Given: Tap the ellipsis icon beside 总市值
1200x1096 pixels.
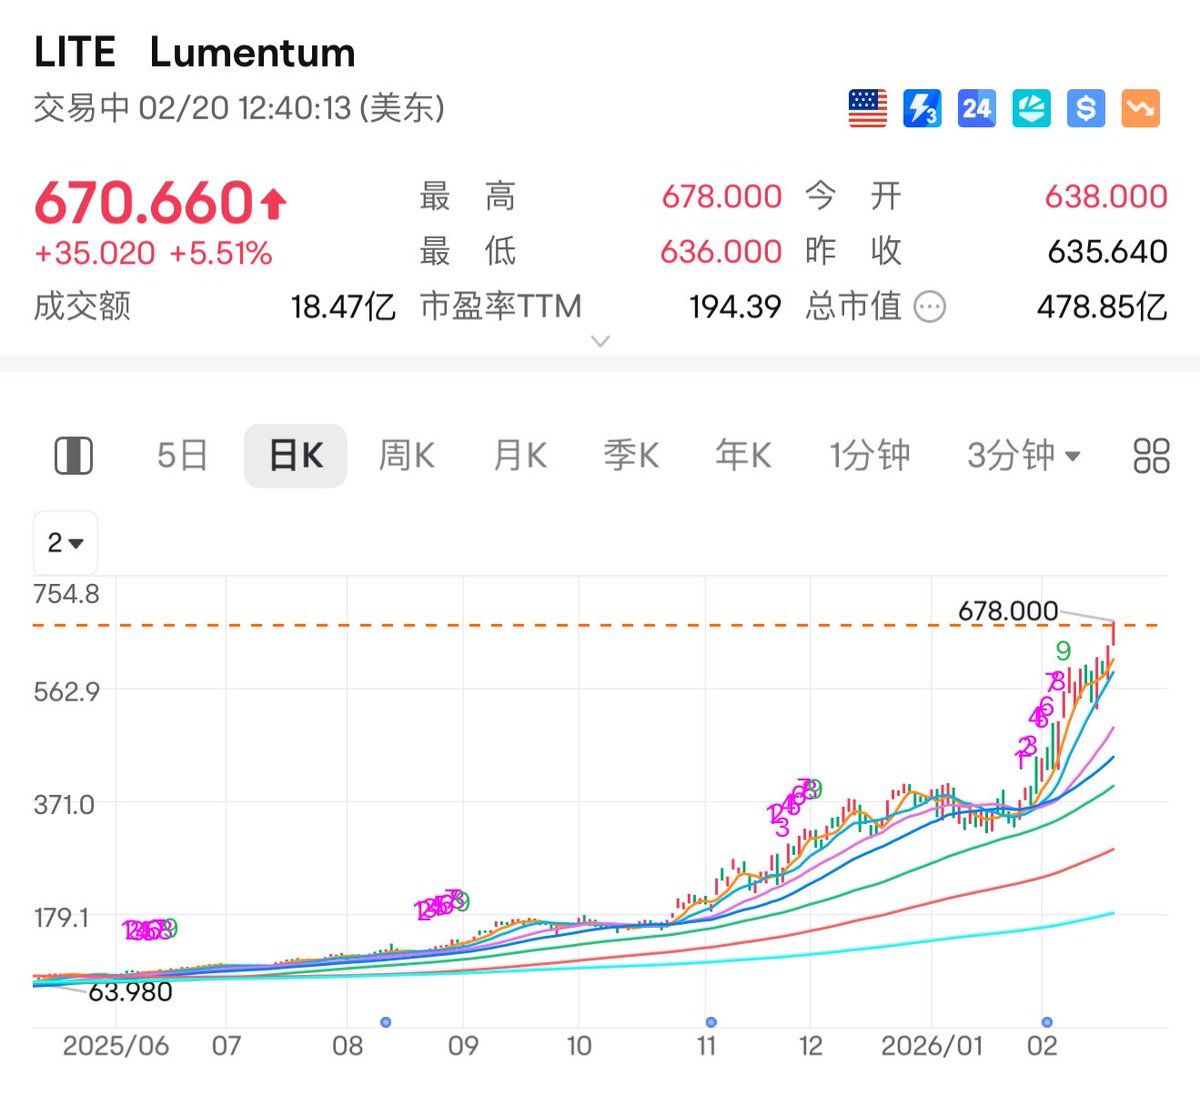Looking at the screenshot, I should point(930,307).
